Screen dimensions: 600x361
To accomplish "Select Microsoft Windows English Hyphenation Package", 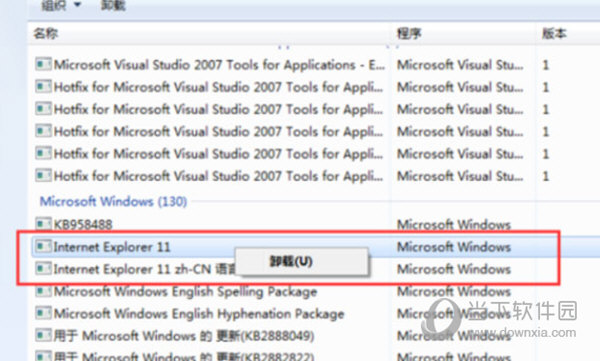I will point(199,314).
